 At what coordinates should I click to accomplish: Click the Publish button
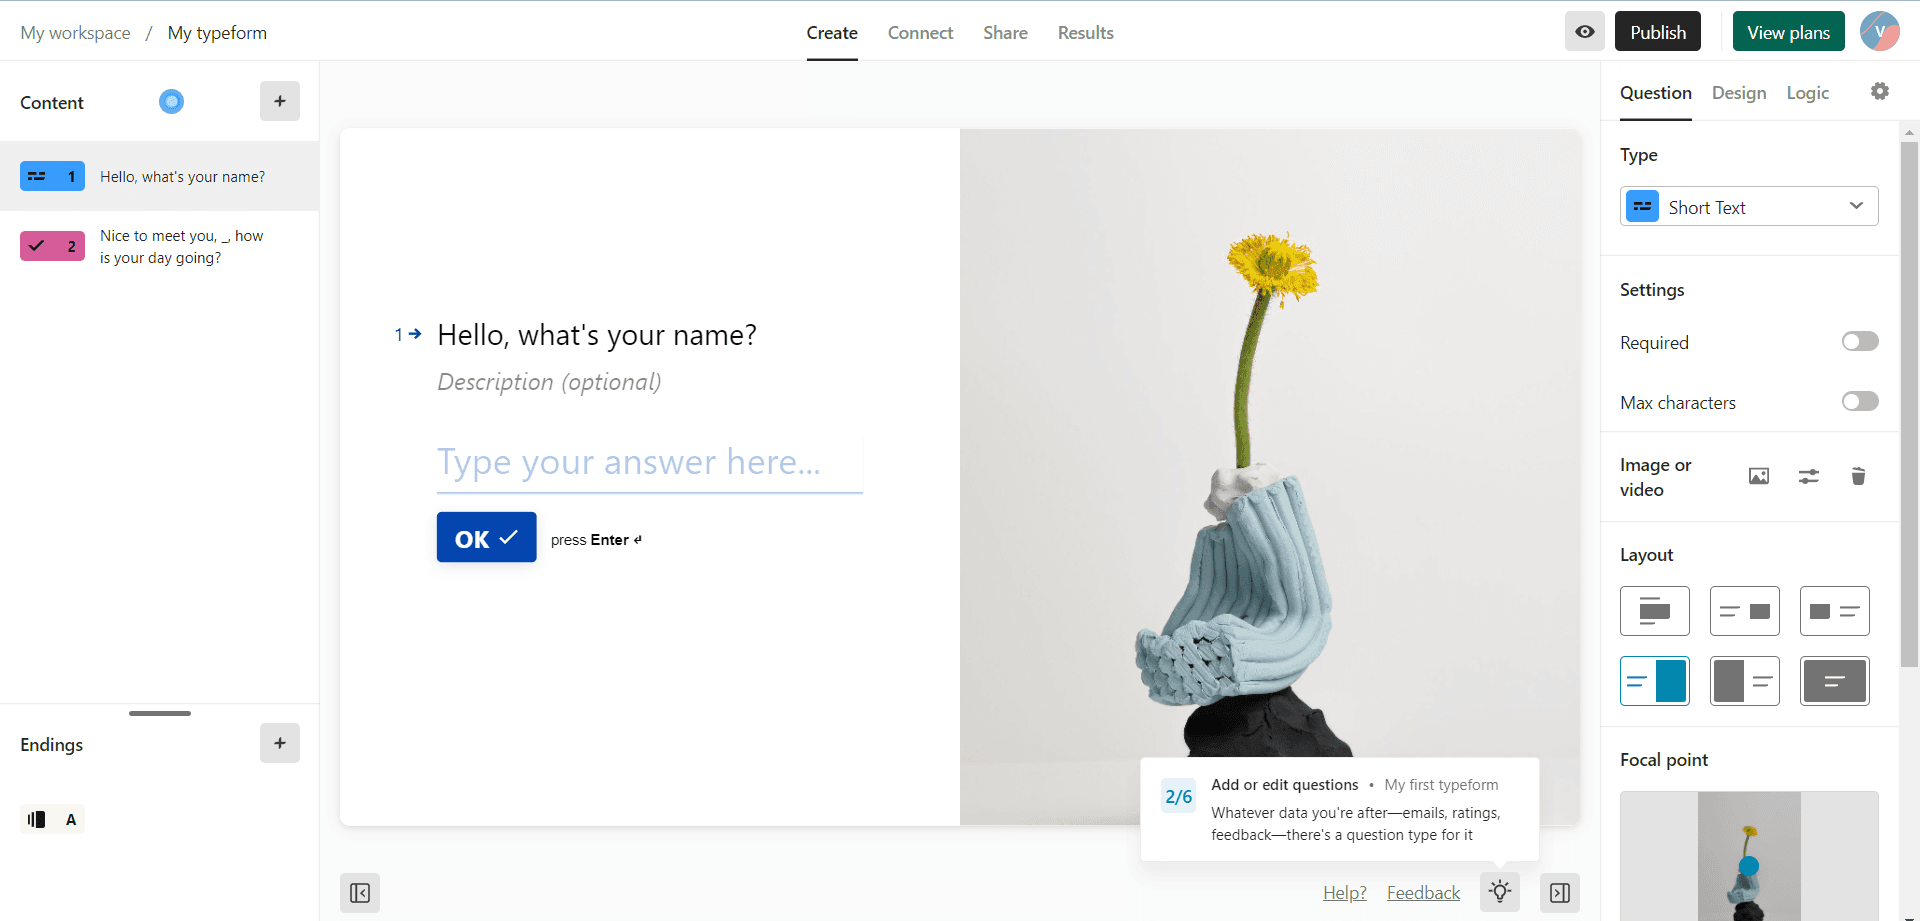[x=1658, y=32]
